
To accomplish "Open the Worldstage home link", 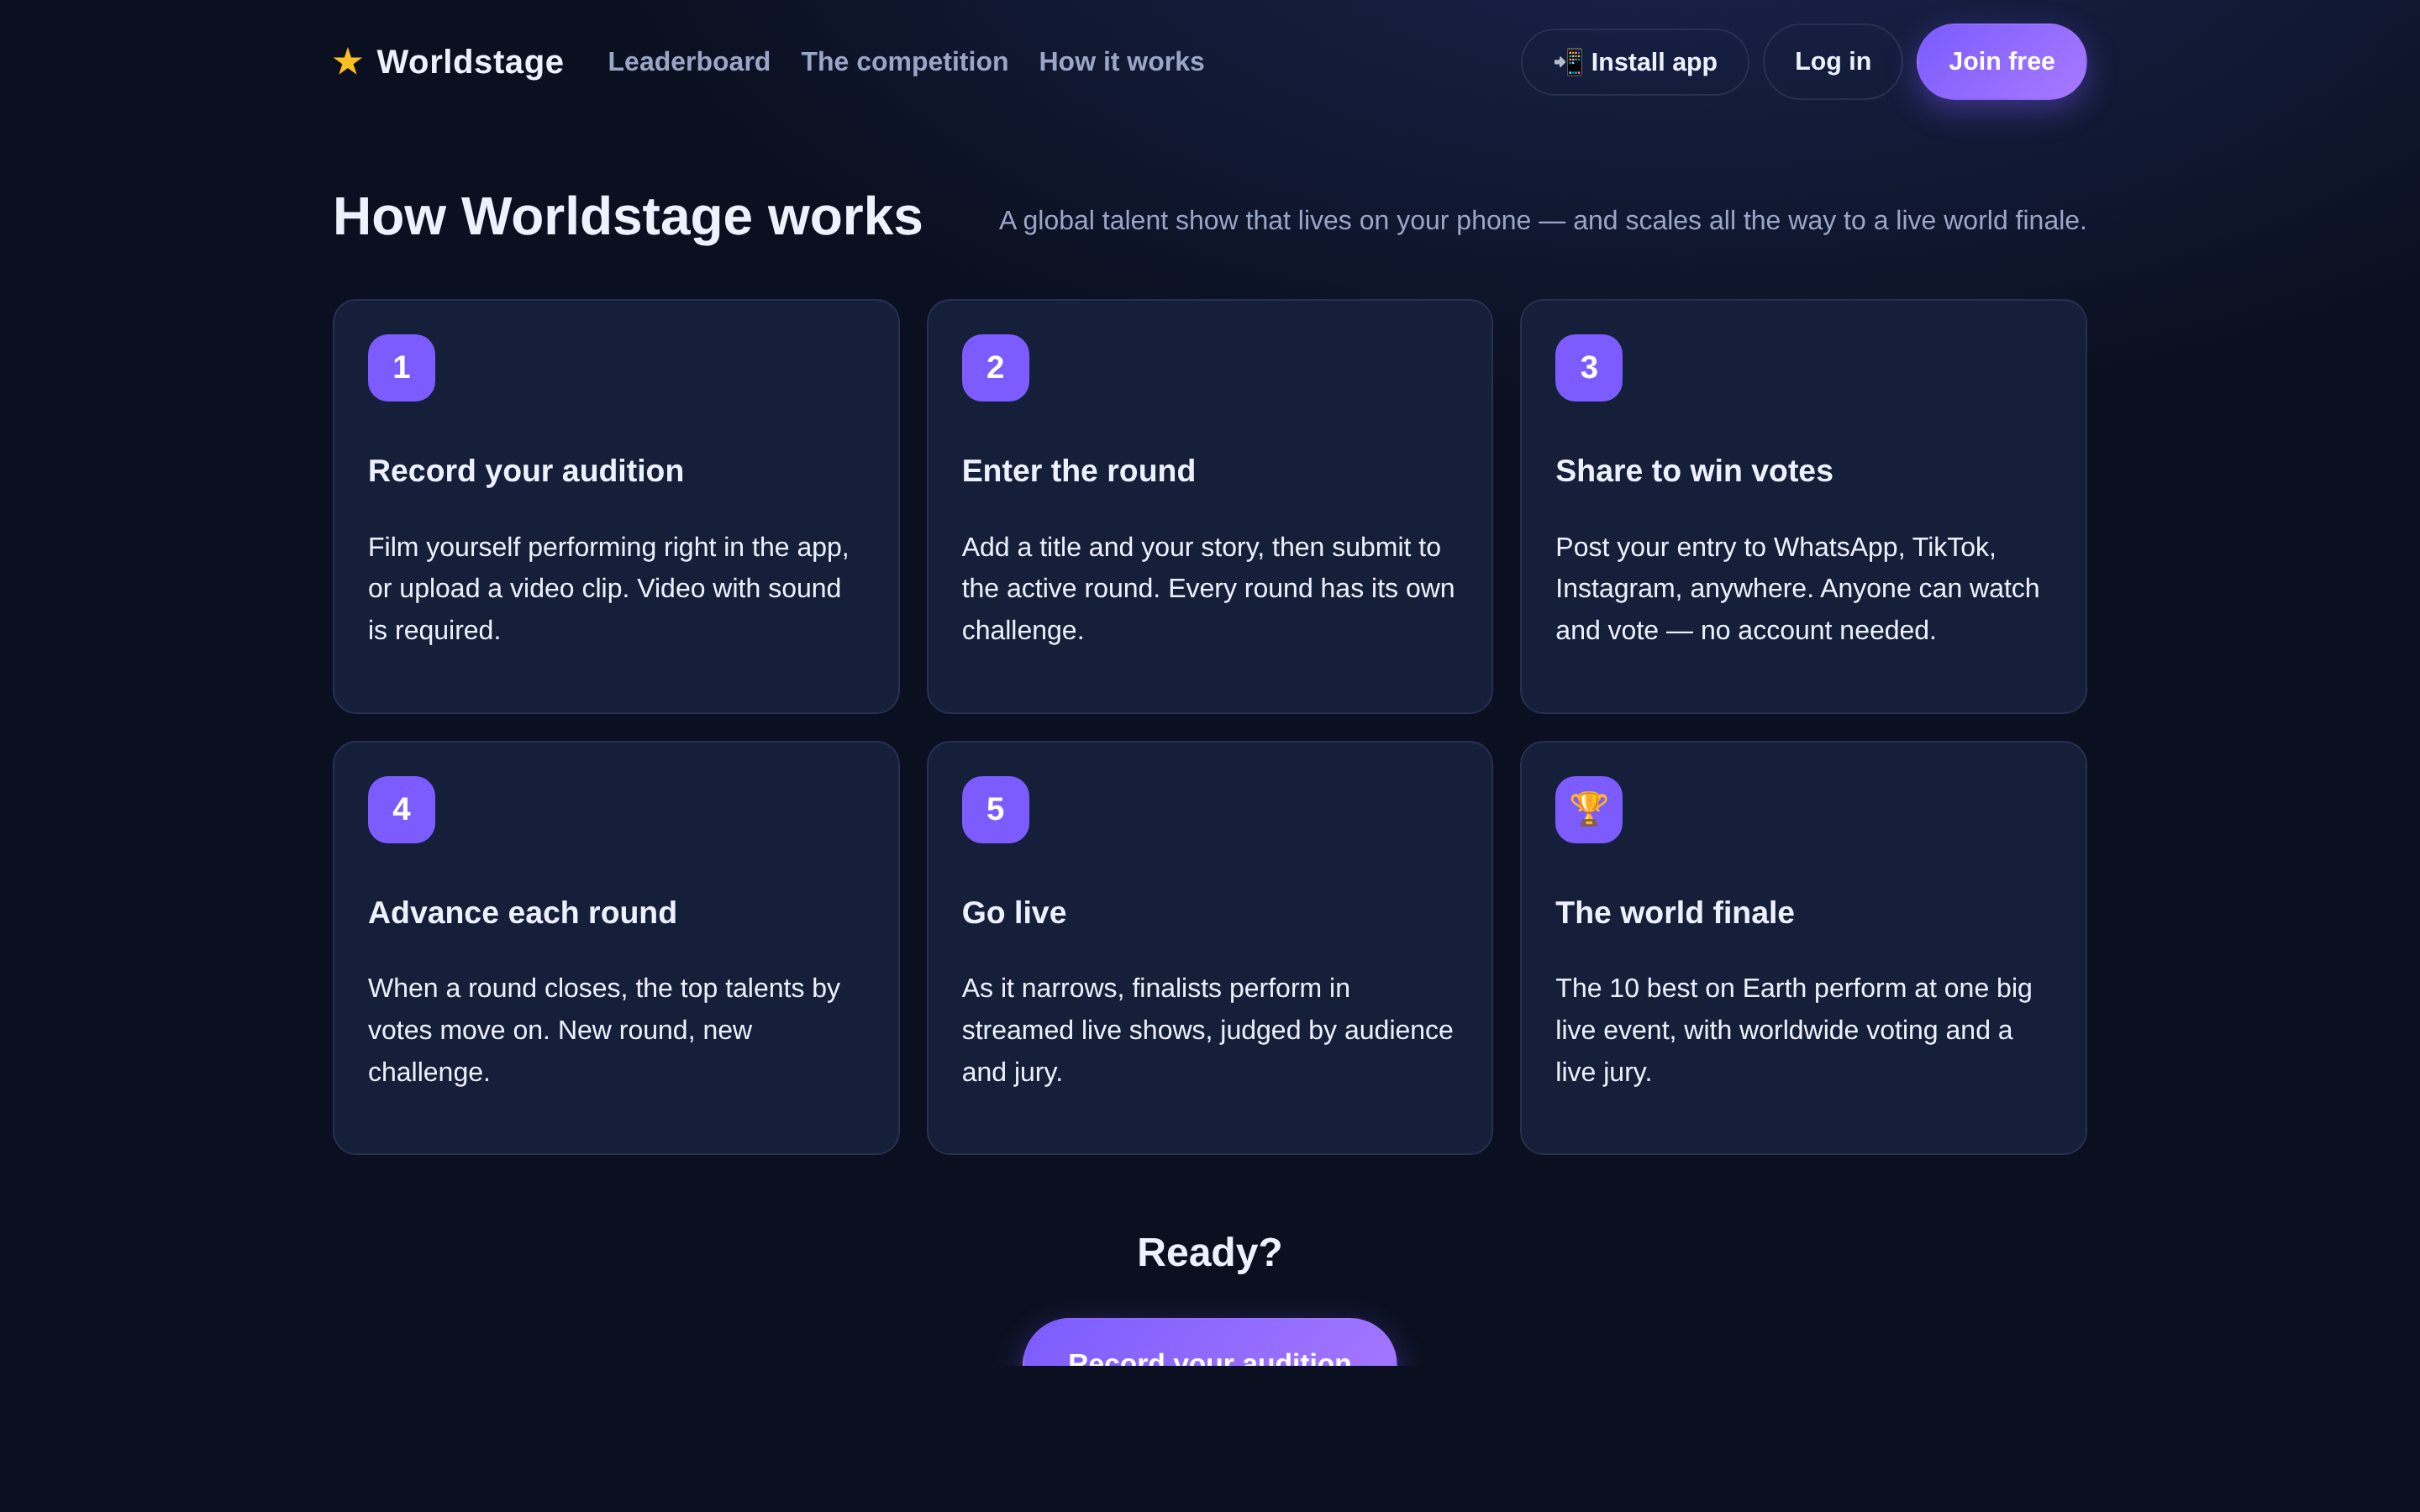I will tap(448, 62).
